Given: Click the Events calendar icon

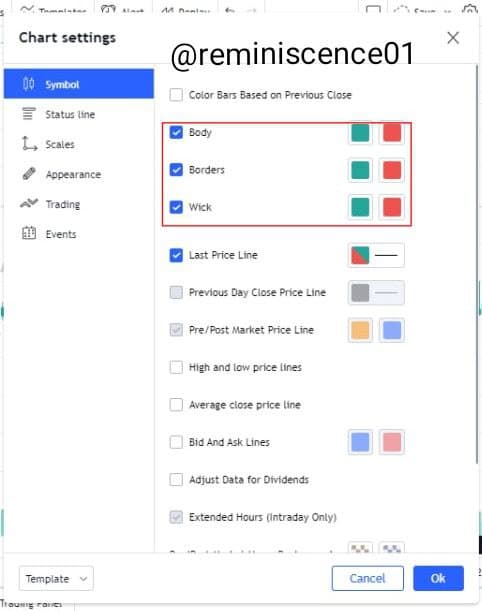Looking at the screenshot, I should click(x=29, y=233).
